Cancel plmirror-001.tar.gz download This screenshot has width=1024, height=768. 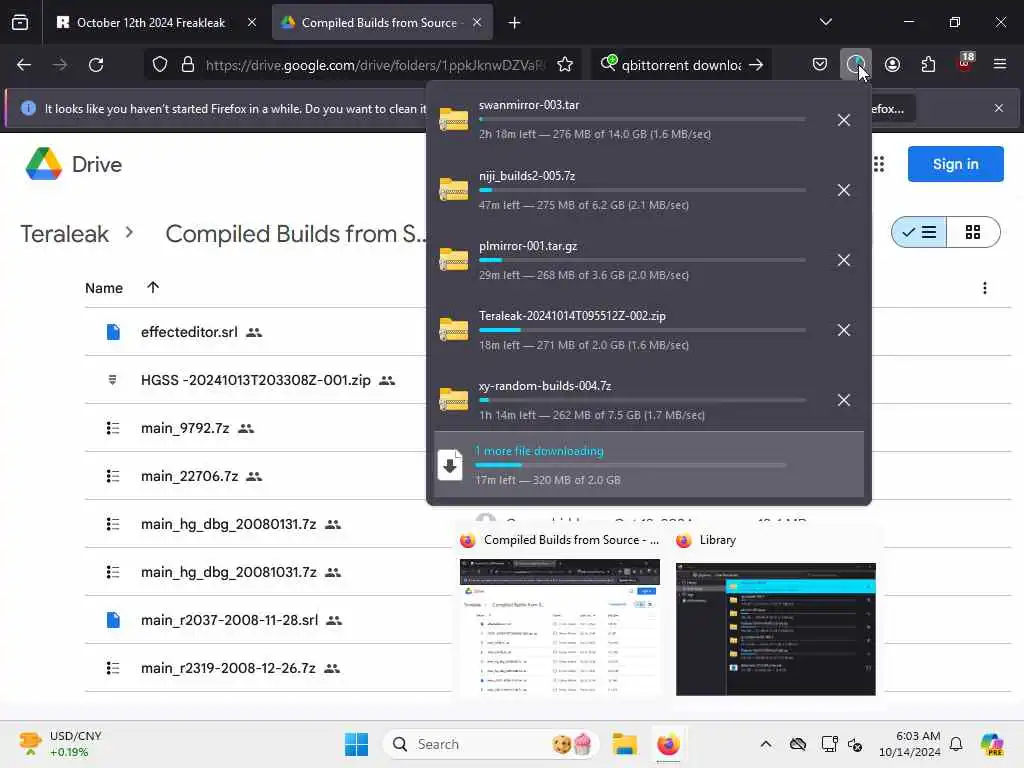coord(844,260)
